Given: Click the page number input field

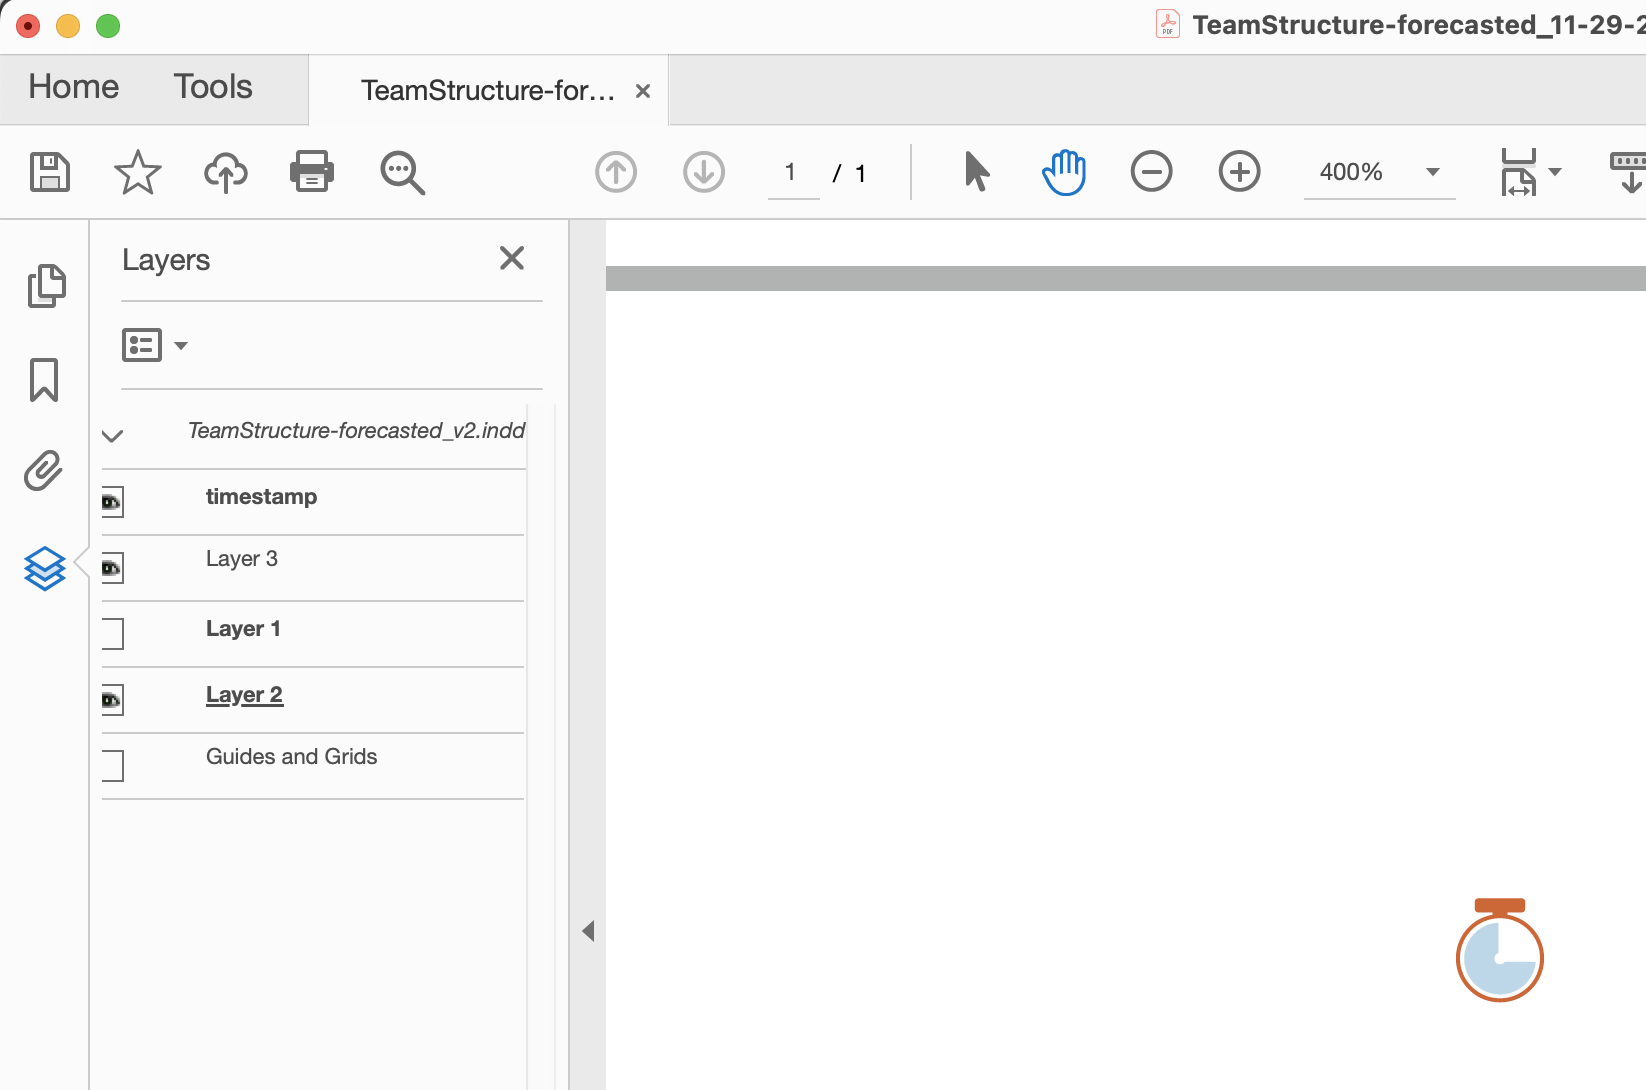Looking at the screenshot, I should pos(792,171).
